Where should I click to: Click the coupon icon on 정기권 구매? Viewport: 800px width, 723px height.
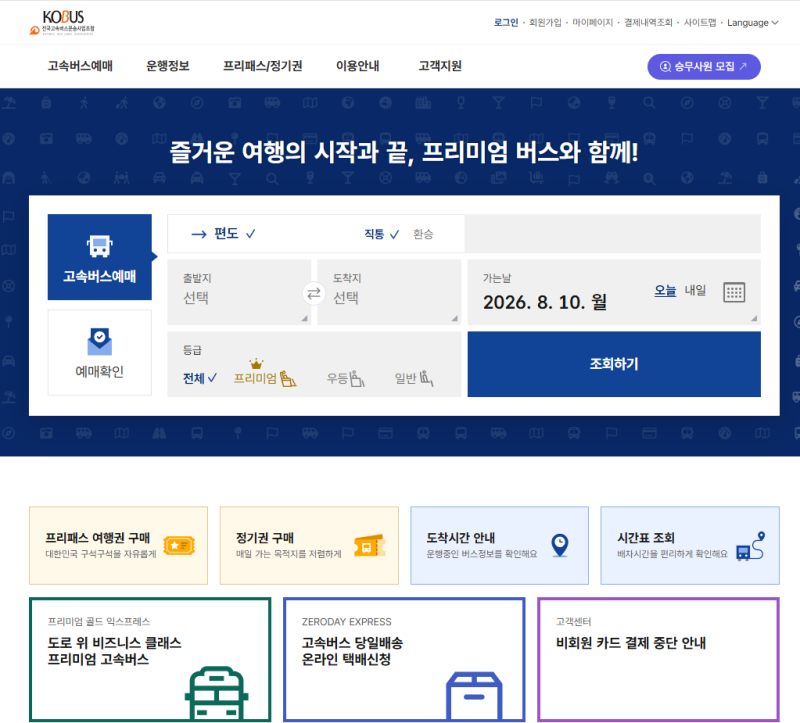coord(370,545)
